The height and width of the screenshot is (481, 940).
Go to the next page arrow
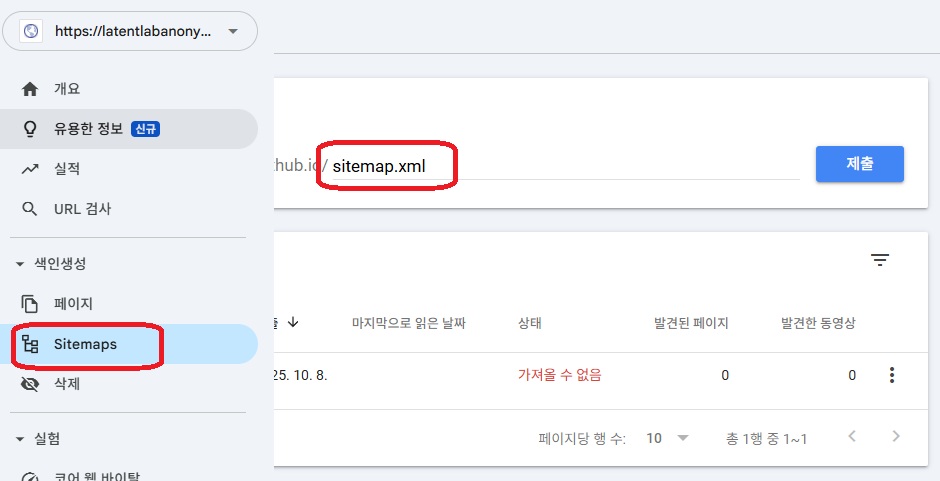(896, 437)
